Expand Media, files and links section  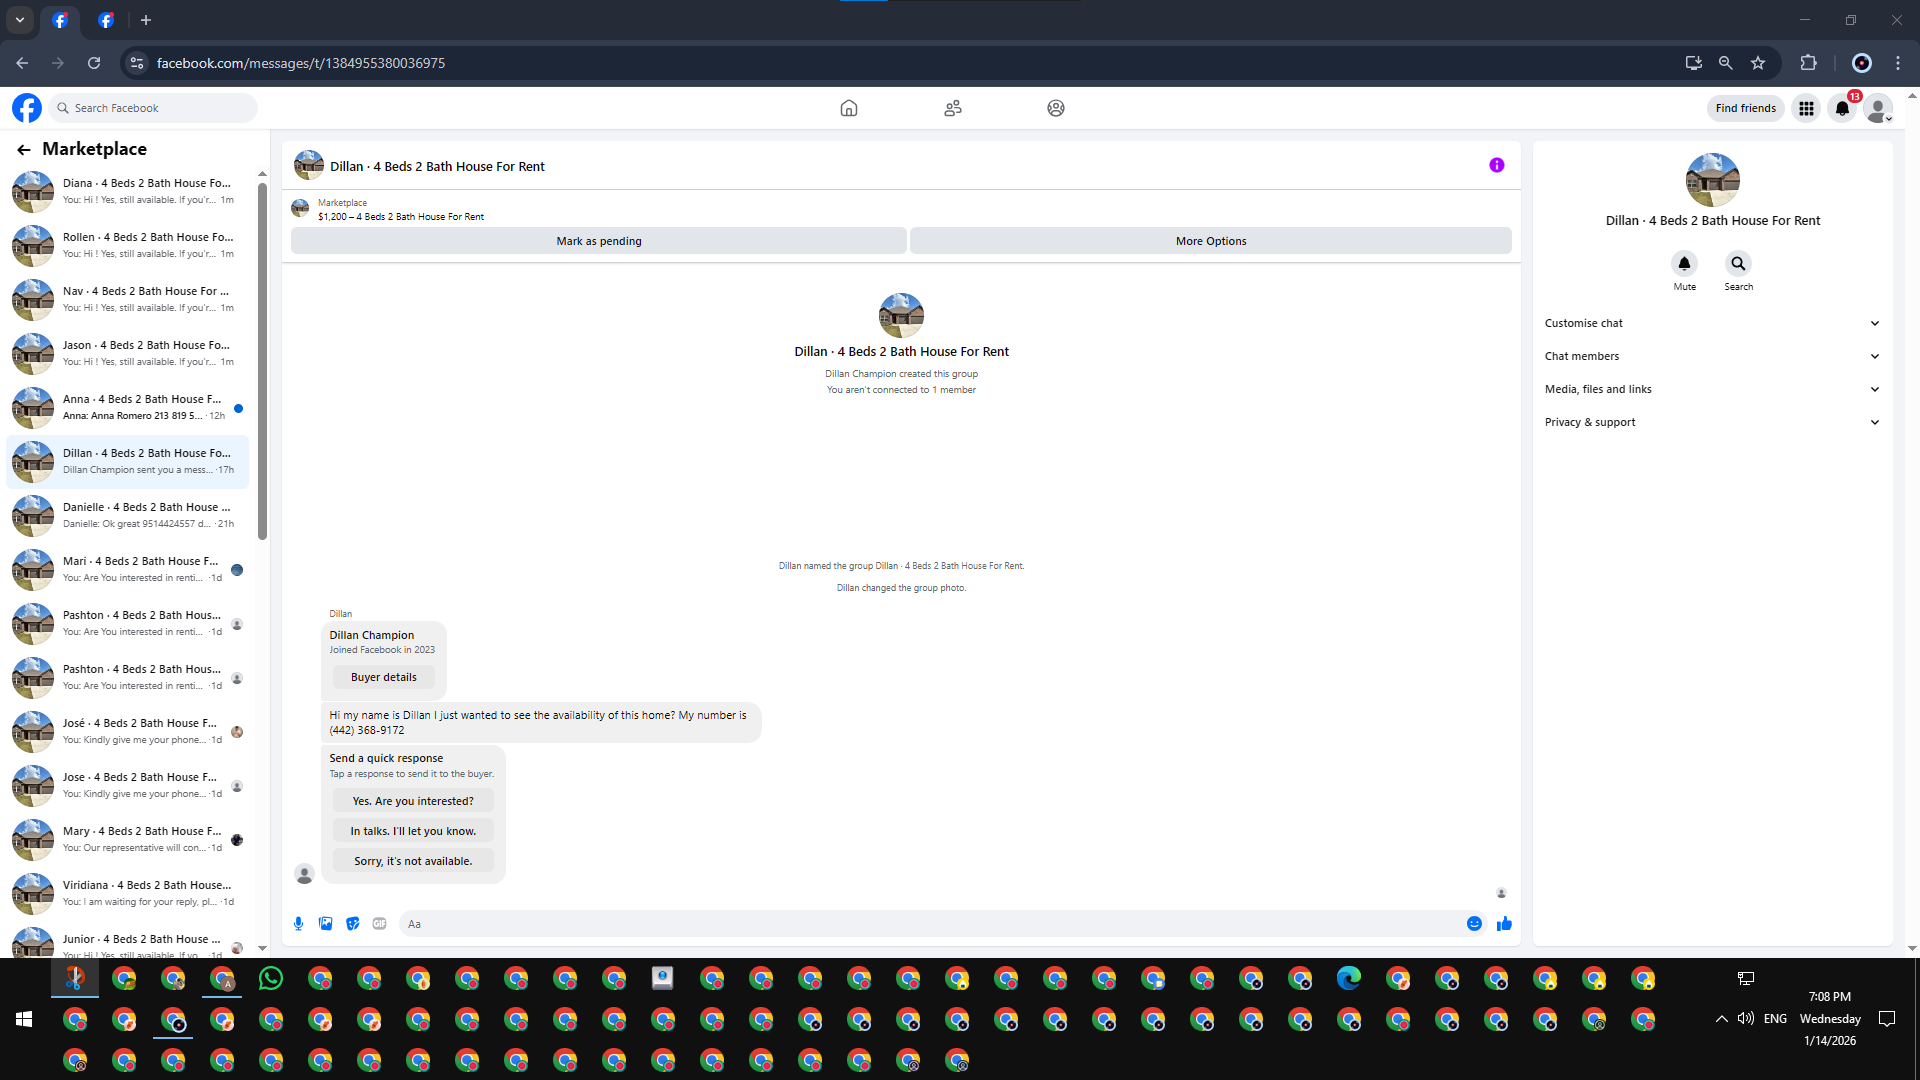(x=1712, y=389)
